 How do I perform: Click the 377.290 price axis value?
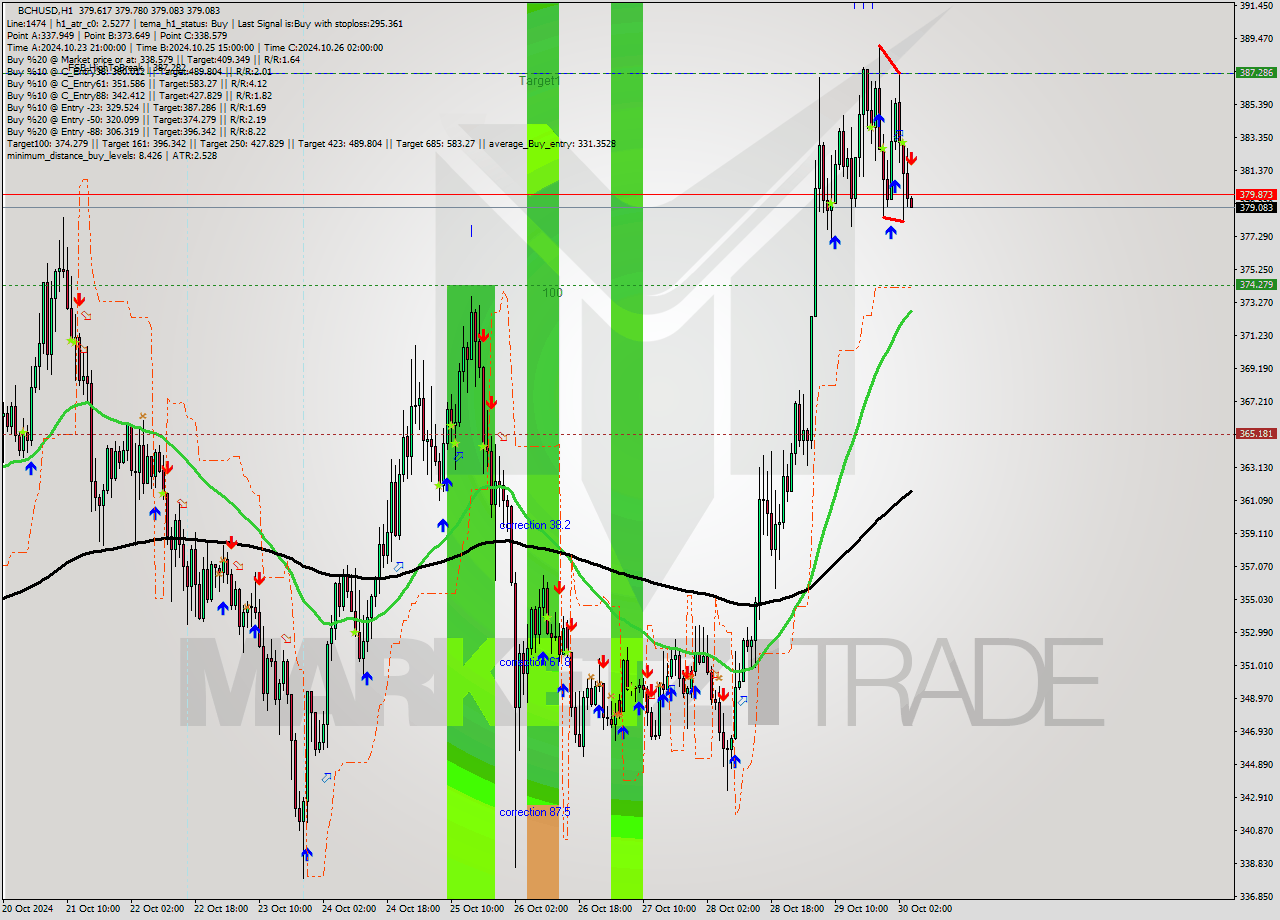[x=1256, y=237]
